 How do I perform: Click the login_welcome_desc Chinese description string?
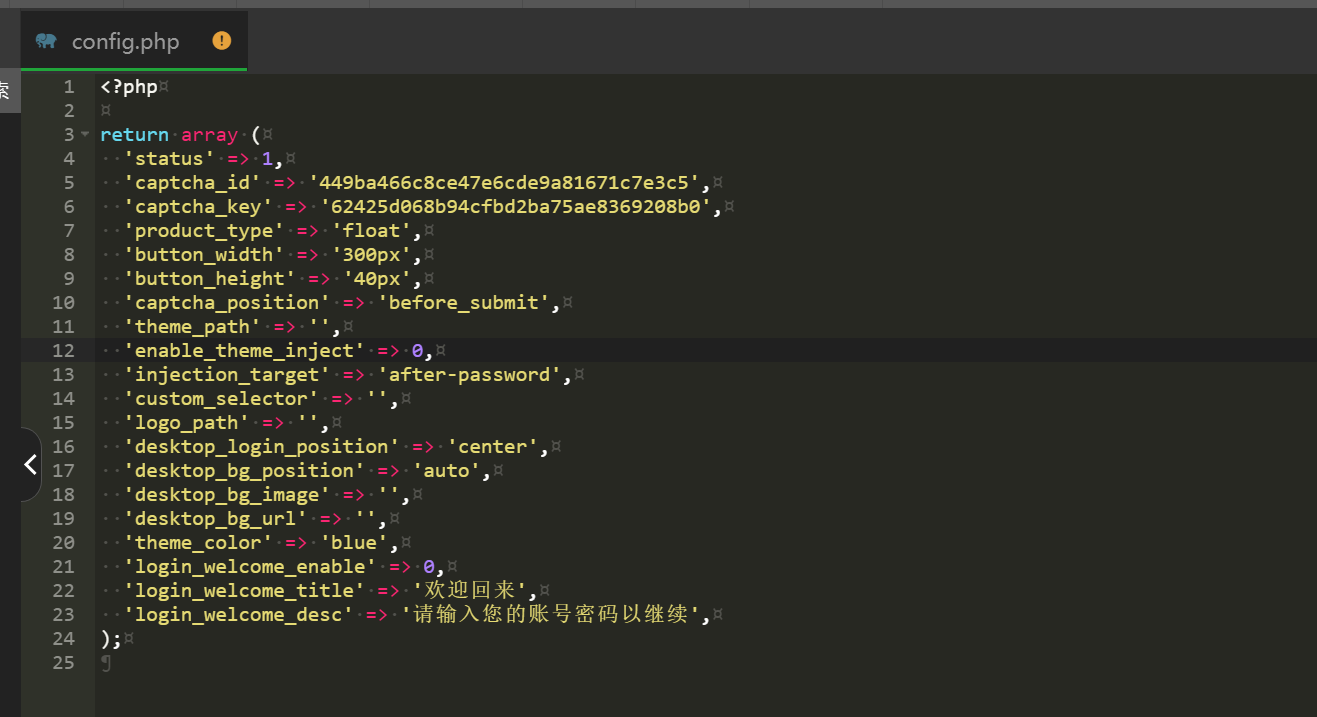point(550,615)
